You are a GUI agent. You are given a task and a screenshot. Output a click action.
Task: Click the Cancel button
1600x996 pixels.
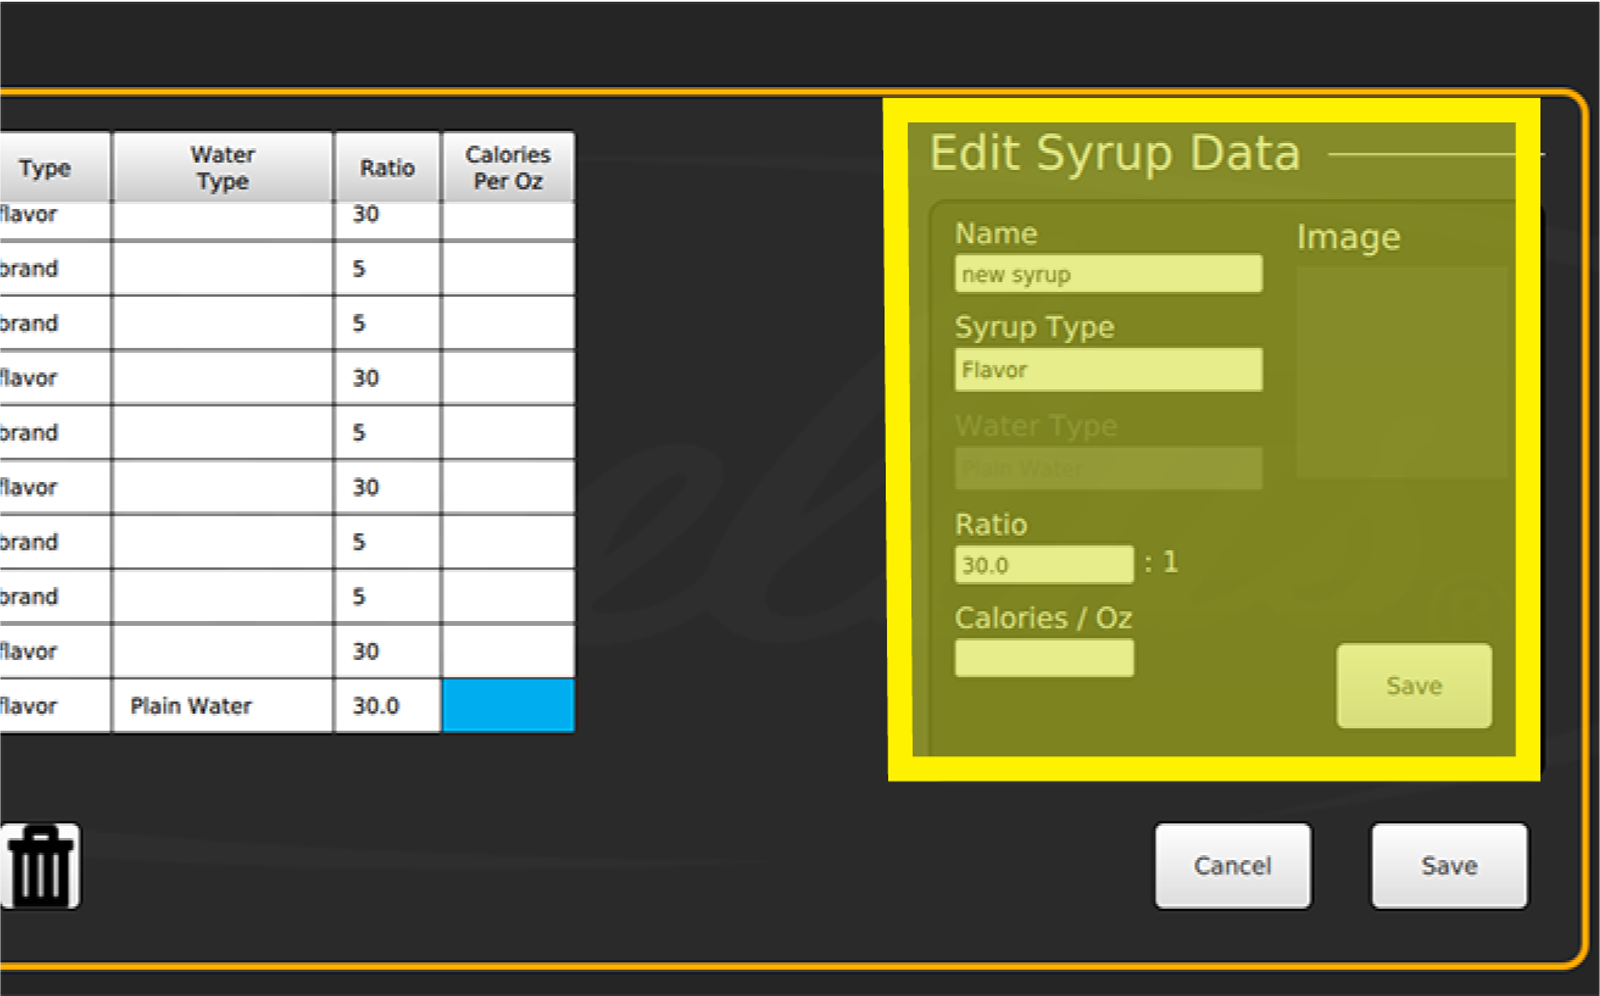tap(1232, 866)
